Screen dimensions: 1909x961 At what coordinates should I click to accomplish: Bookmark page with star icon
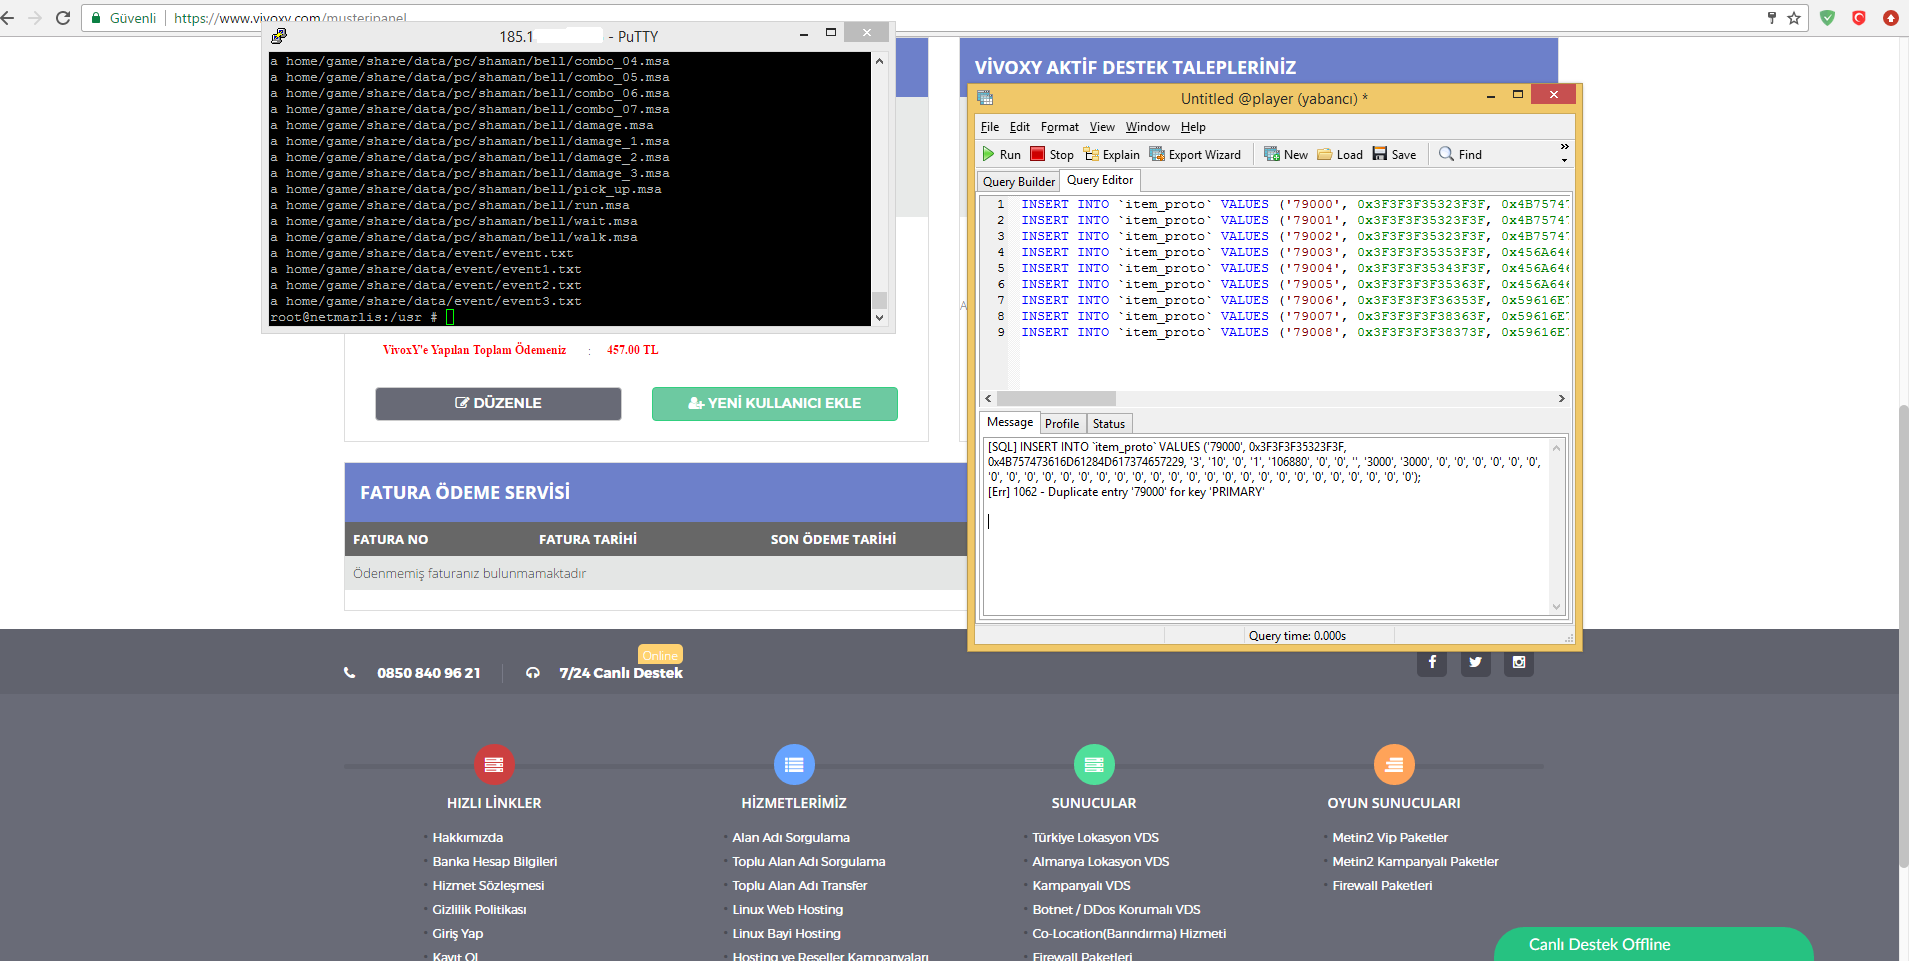point(1794,18)
